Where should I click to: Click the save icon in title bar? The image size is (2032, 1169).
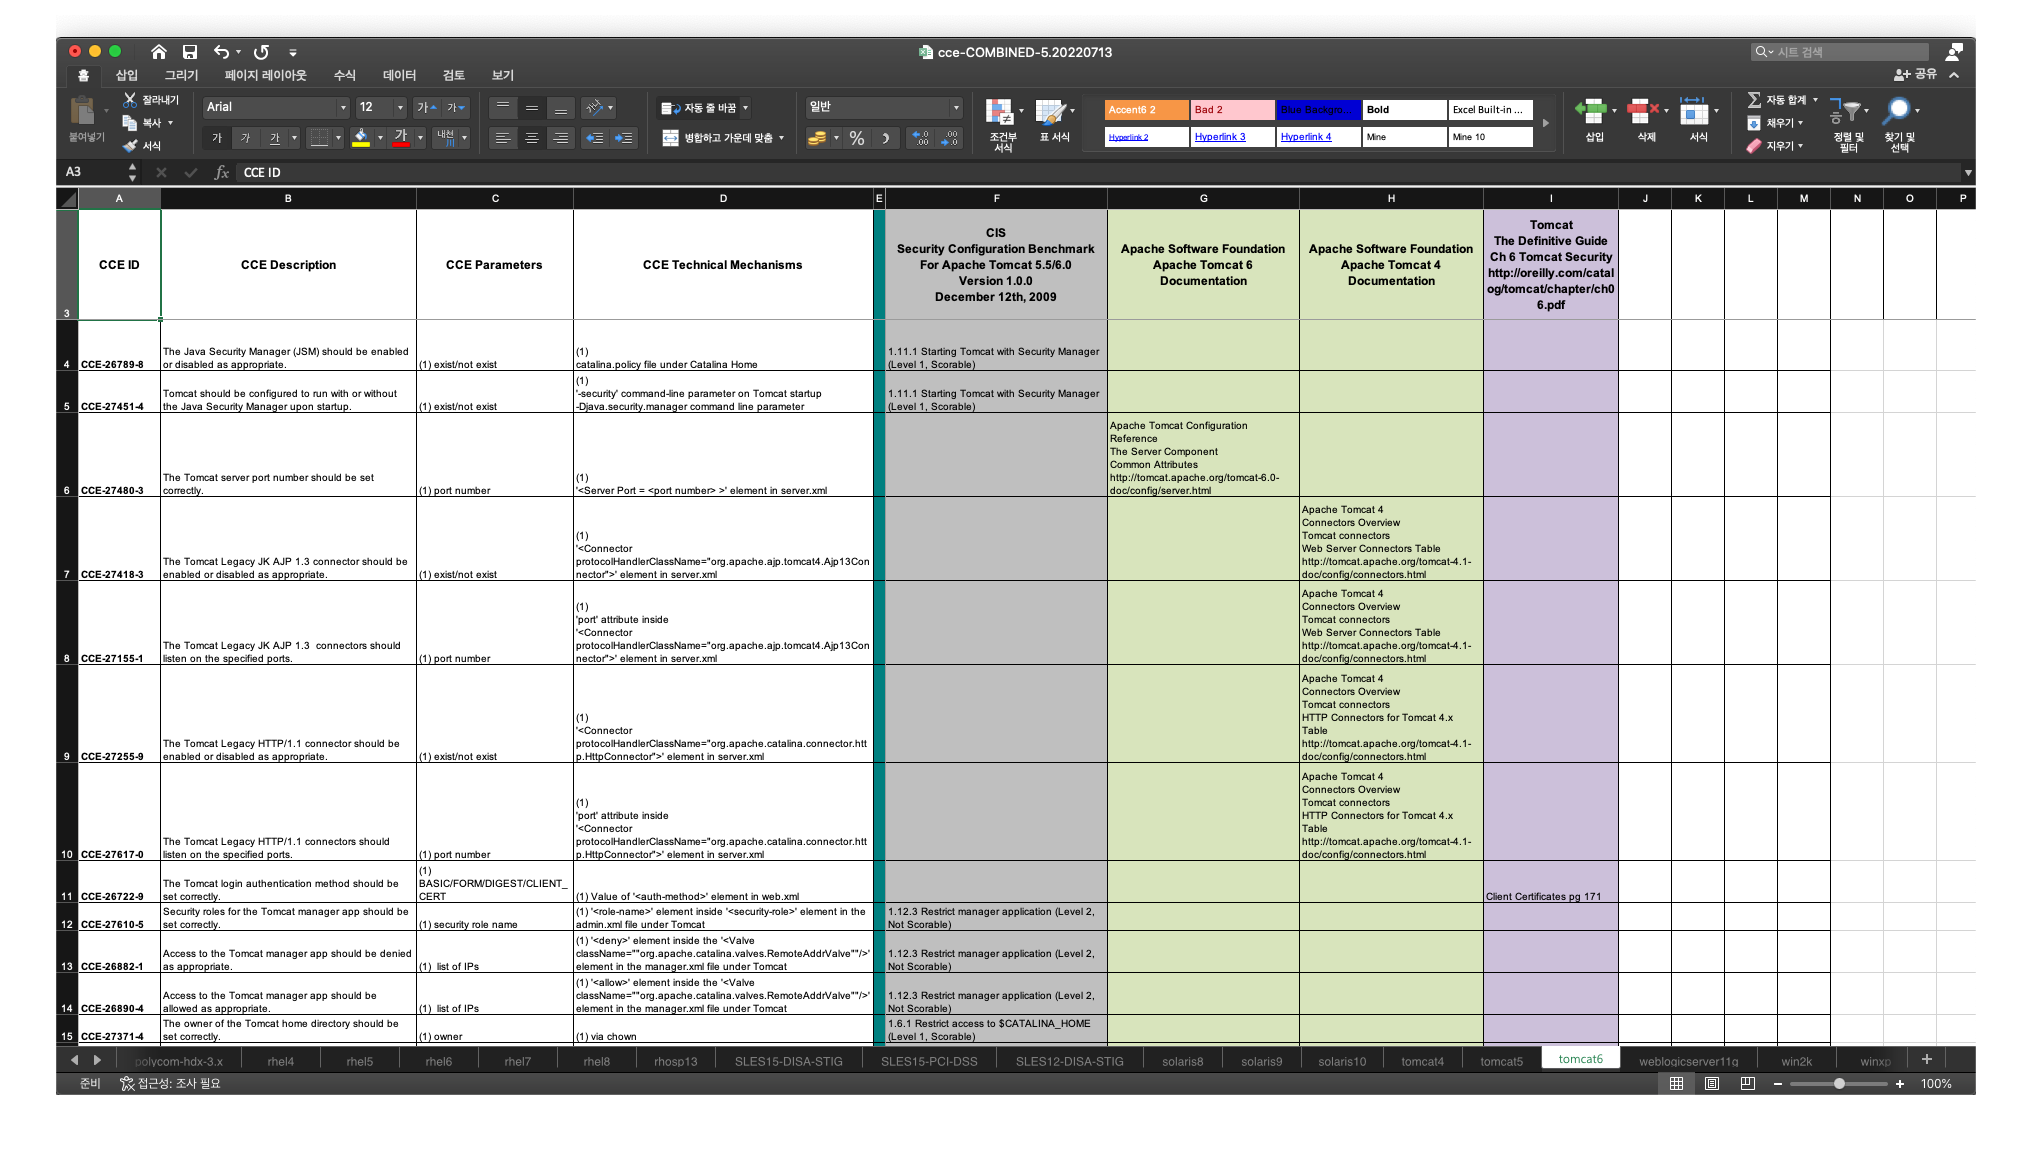190,52
